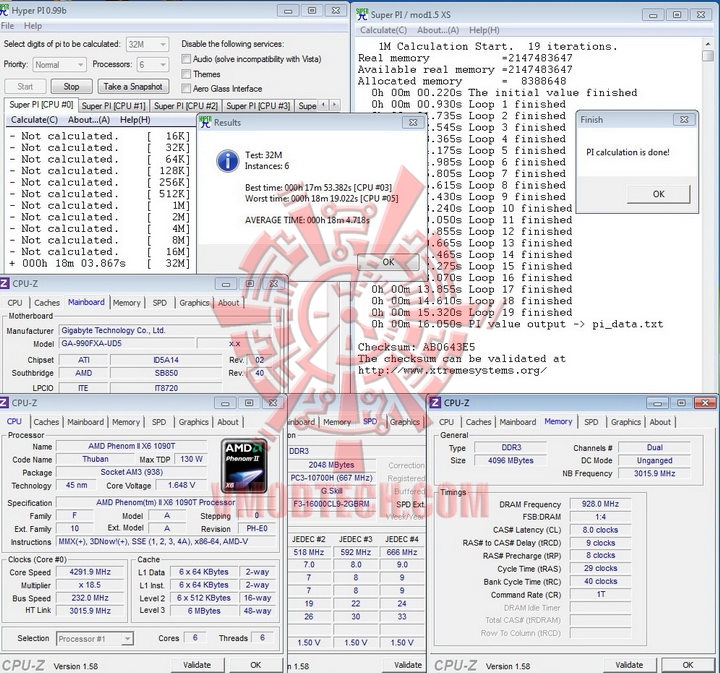Open digits of pi dropdown showing 32M

pyautogui.click(x=147, y=45)
